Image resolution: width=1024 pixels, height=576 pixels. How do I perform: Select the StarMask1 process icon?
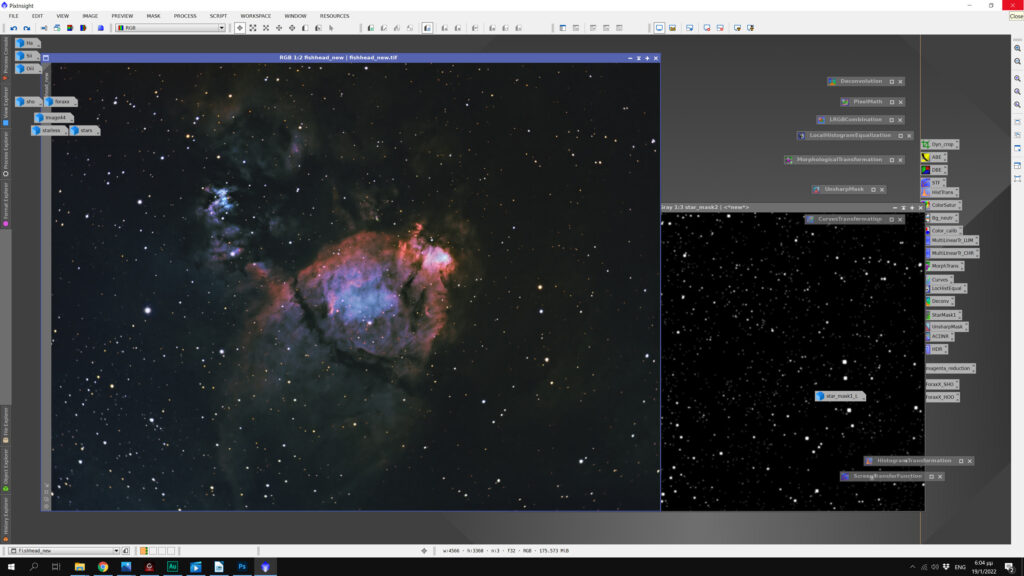pyautogui.click(x=943, y=315)
